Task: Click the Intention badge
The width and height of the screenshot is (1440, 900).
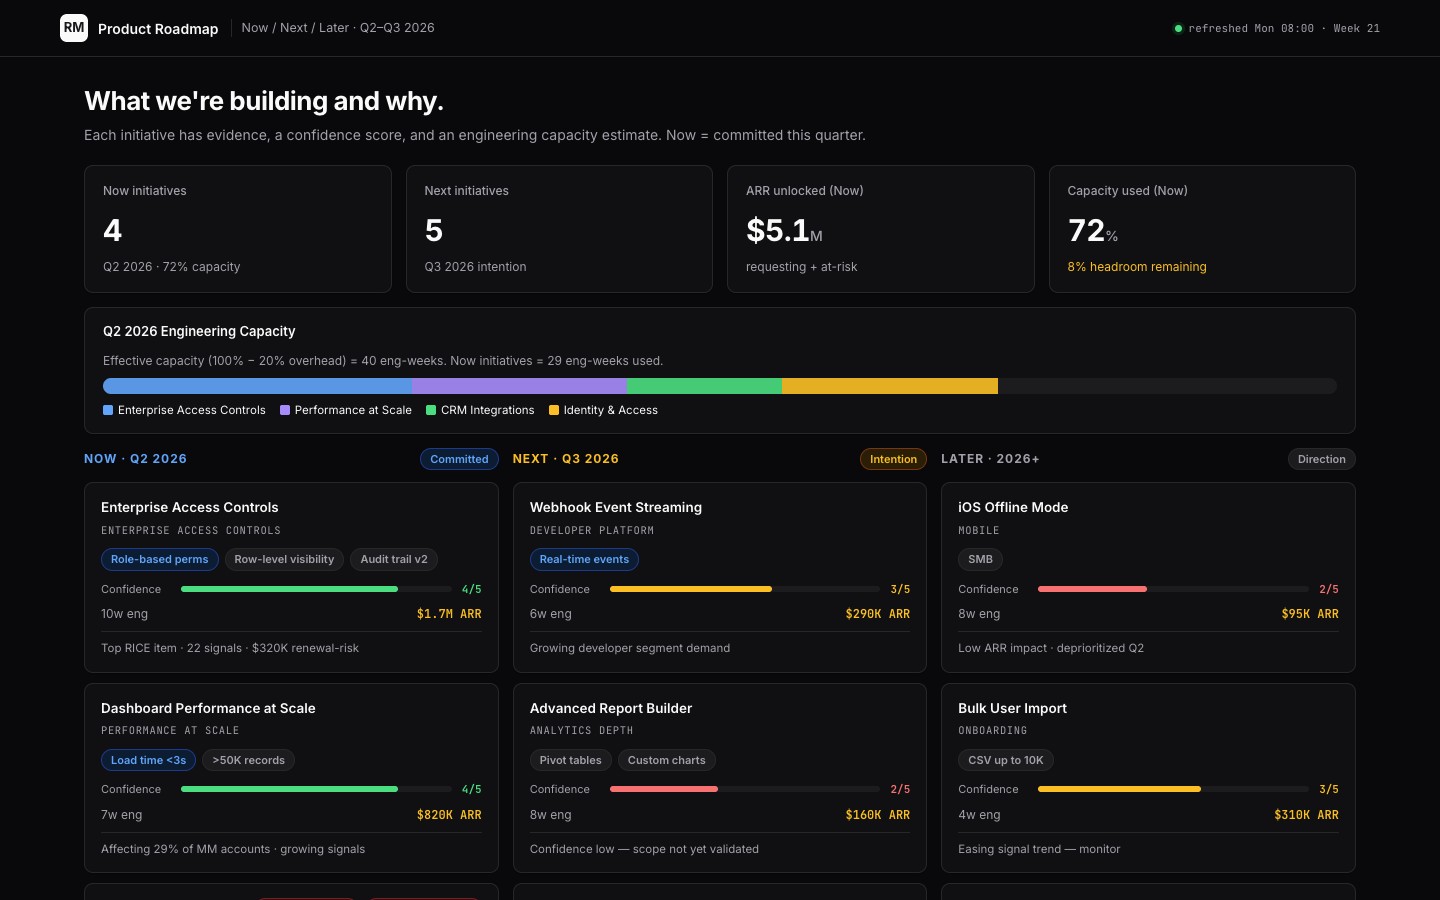Action: click(x=893, y=459)
